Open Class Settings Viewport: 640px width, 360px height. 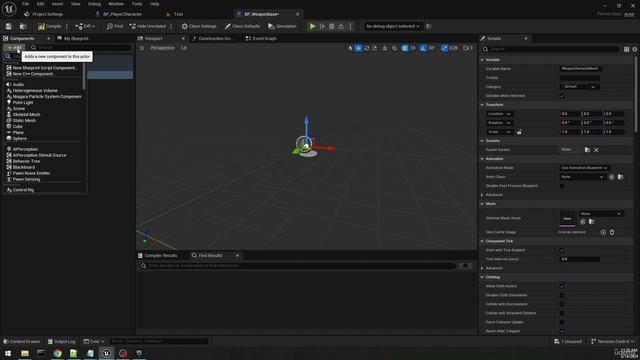pos(199,26)
